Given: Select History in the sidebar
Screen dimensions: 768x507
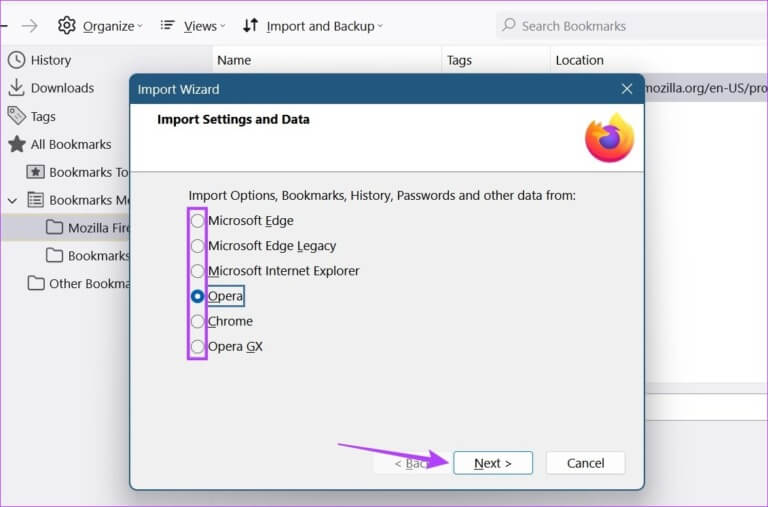Looking at the screenshot, I should 51,60.
